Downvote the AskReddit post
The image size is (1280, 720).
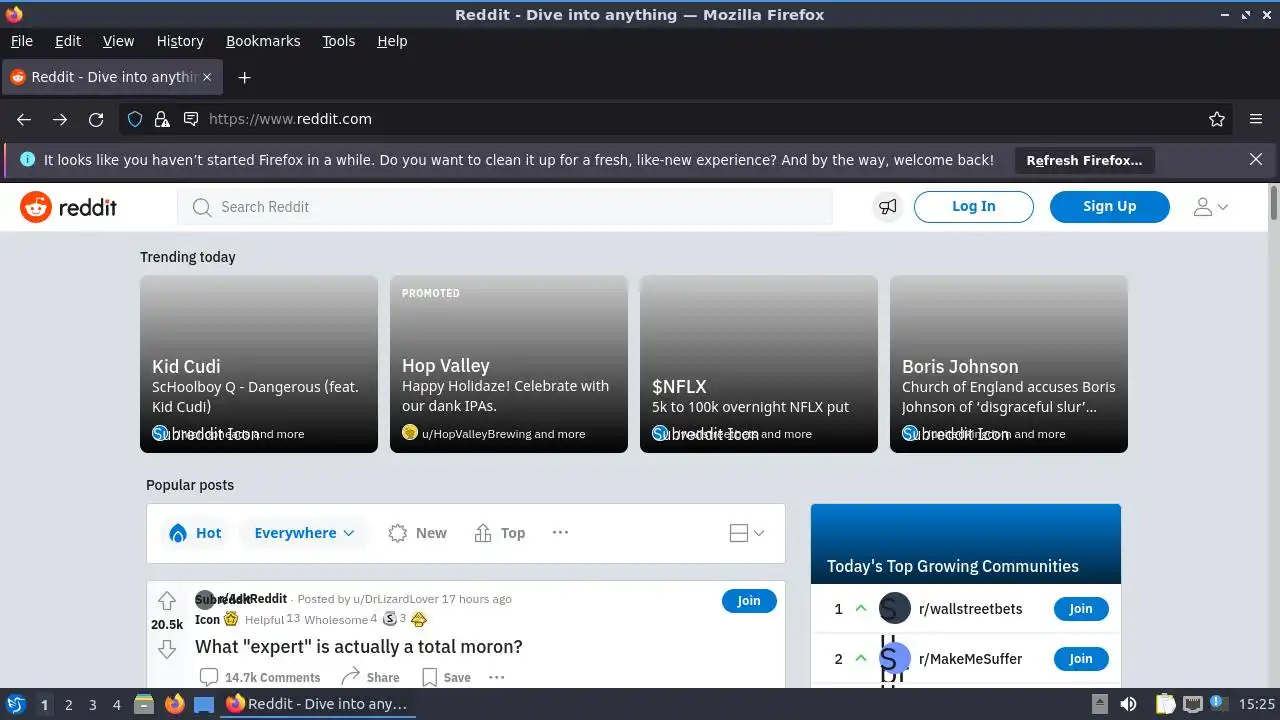[167, 649]
